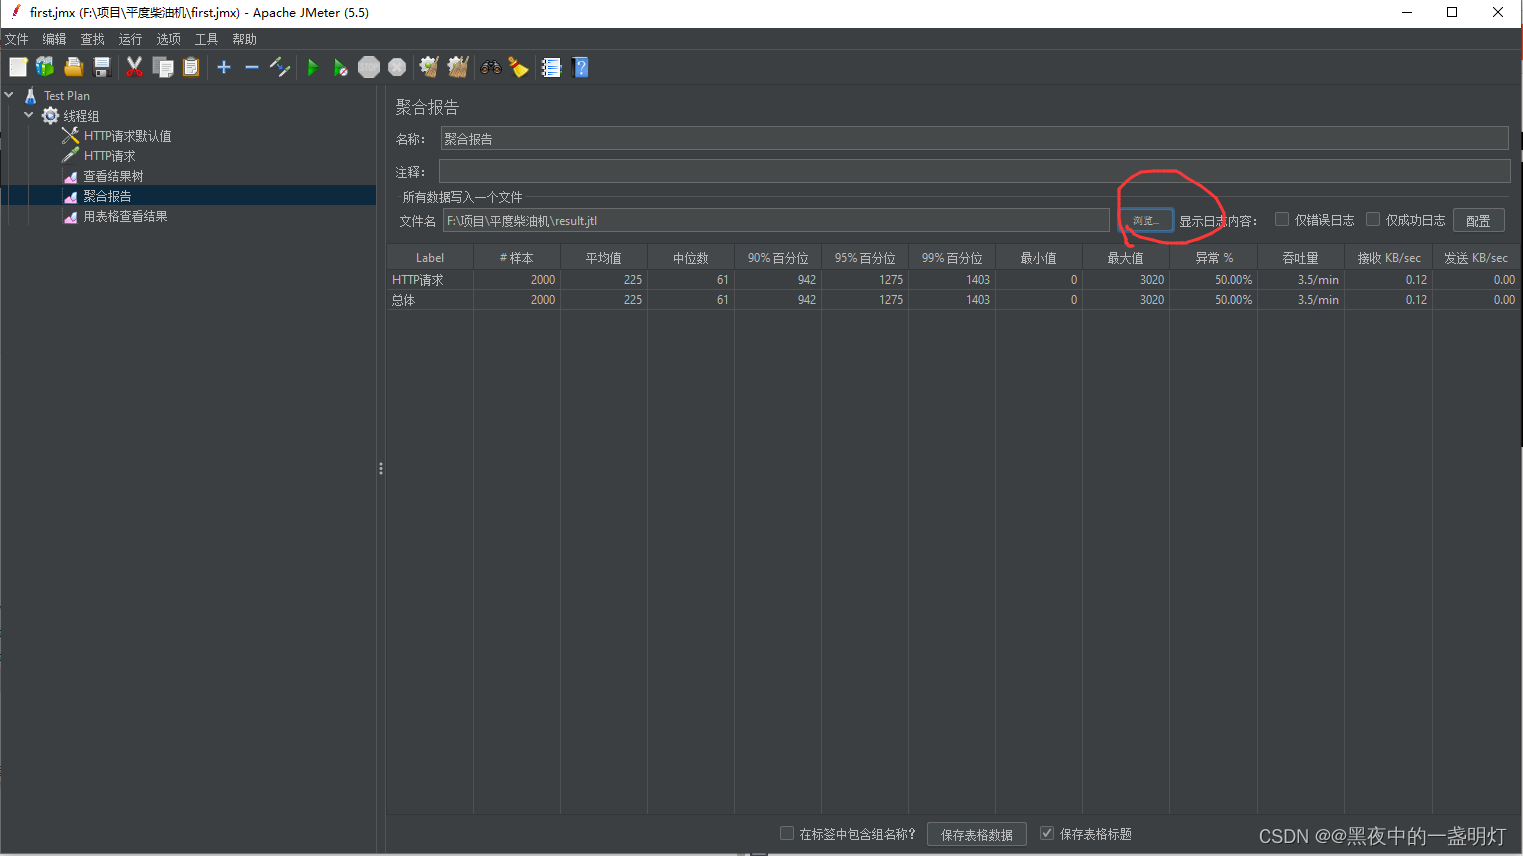Clear all results with double broom

coord(458,67)
